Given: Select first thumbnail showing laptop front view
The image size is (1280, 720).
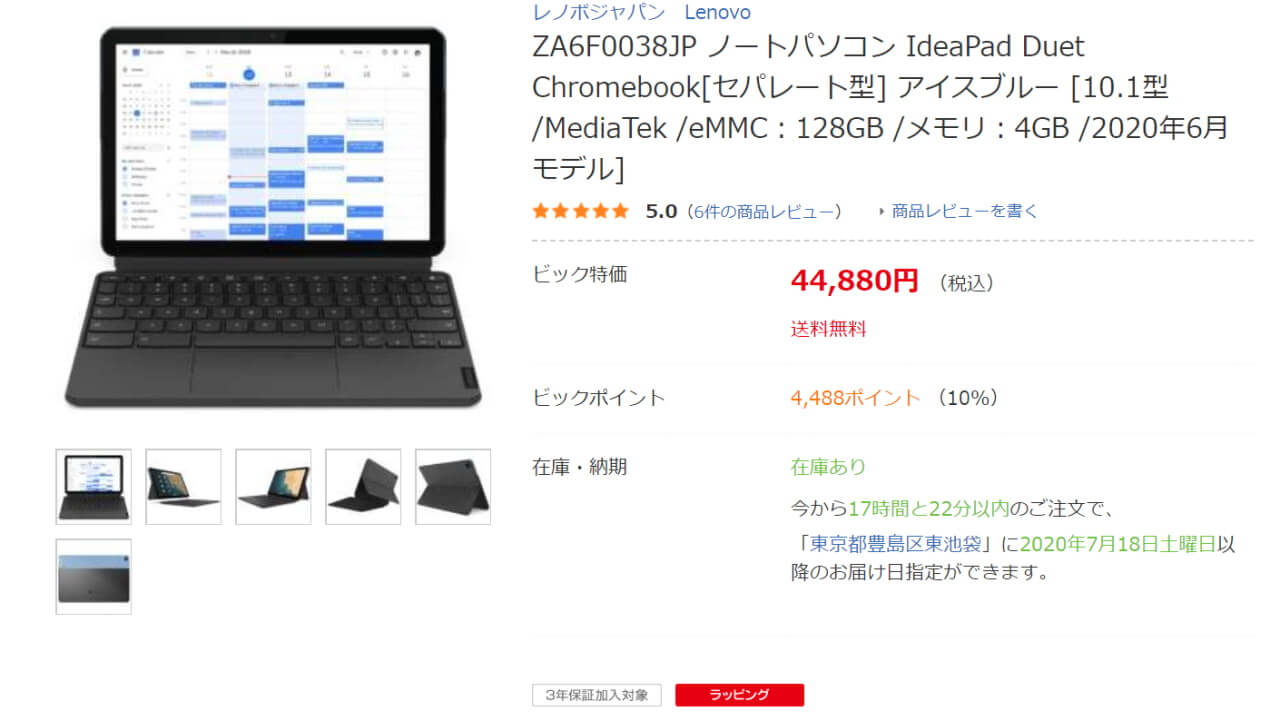Looking at the screenshot, I should (x=93, y=486).
